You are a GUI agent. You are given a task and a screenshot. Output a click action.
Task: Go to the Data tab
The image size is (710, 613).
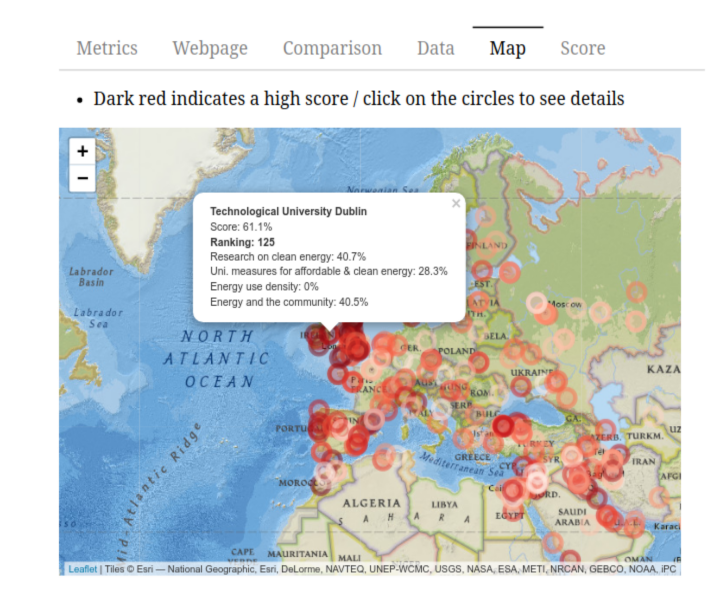coord(436,48)
